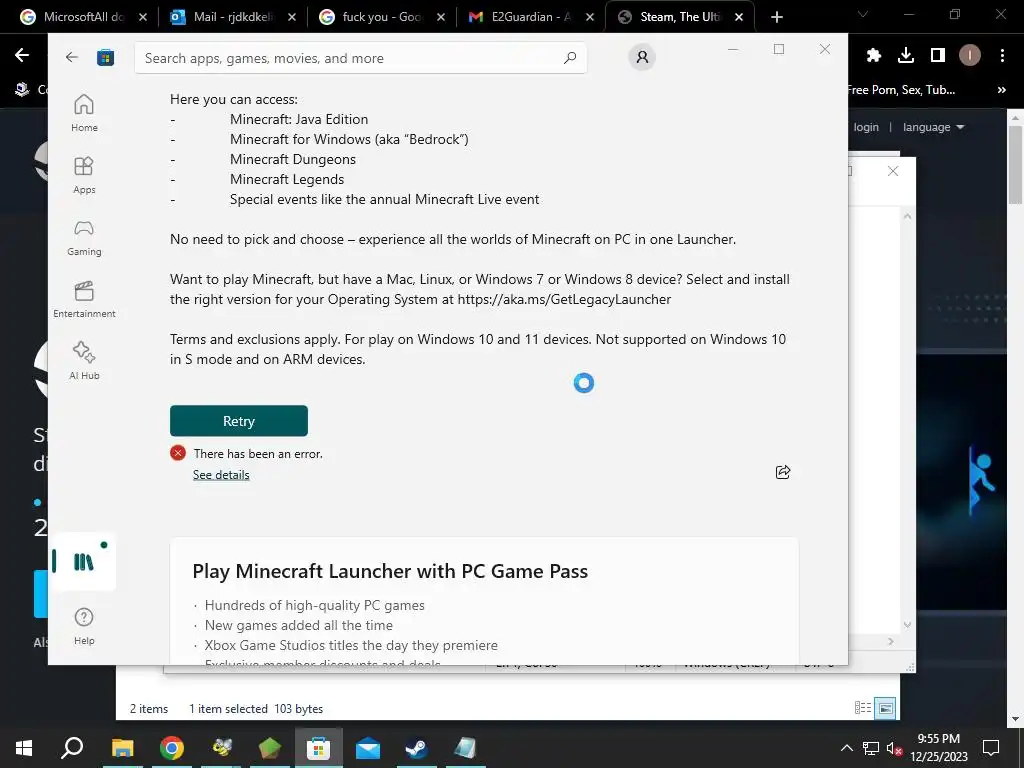The image size is (1024, 768).
Task: Open Chrome from taskbar
Action: click(172, 748)
